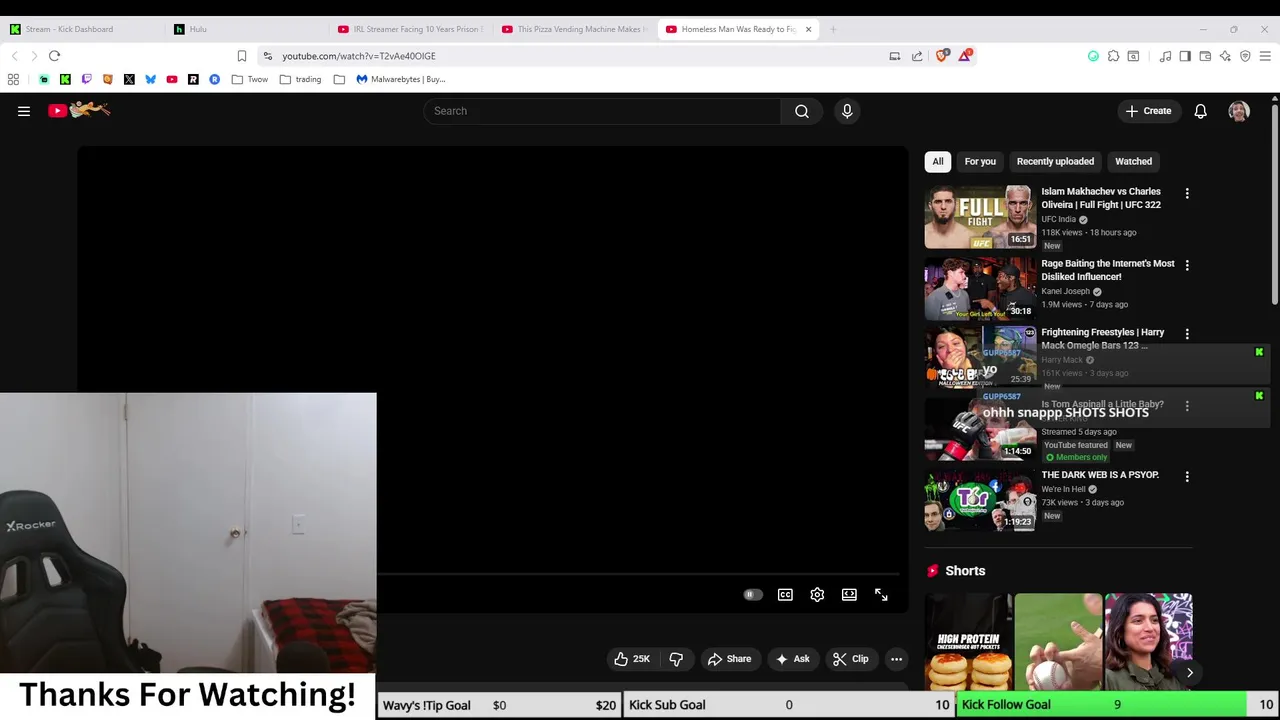The width and height of the screenshot is (1280, 720).
Task: Open the UFC India channel link
Action: coord(1058,219)
